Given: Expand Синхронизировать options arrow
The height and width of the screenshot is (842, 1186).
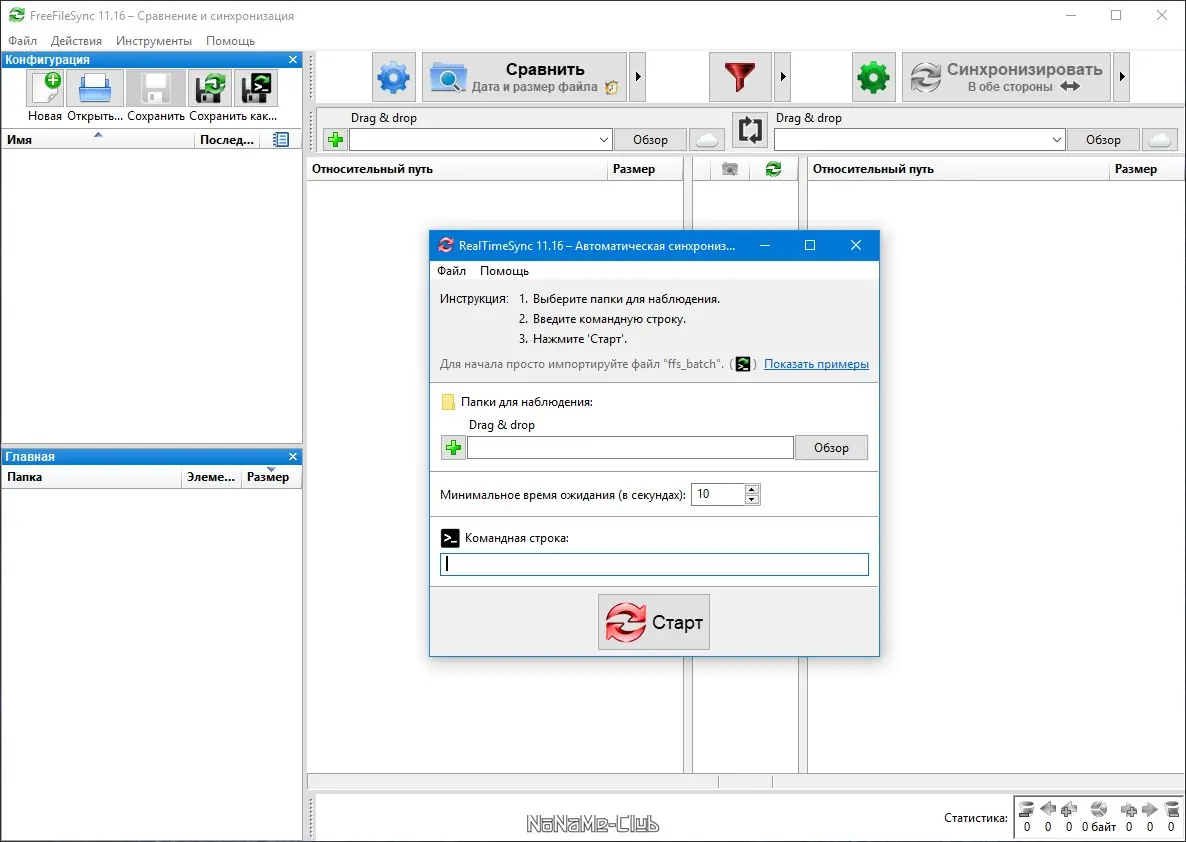Looking at the screenshot, I should (x=1122, y=77).
